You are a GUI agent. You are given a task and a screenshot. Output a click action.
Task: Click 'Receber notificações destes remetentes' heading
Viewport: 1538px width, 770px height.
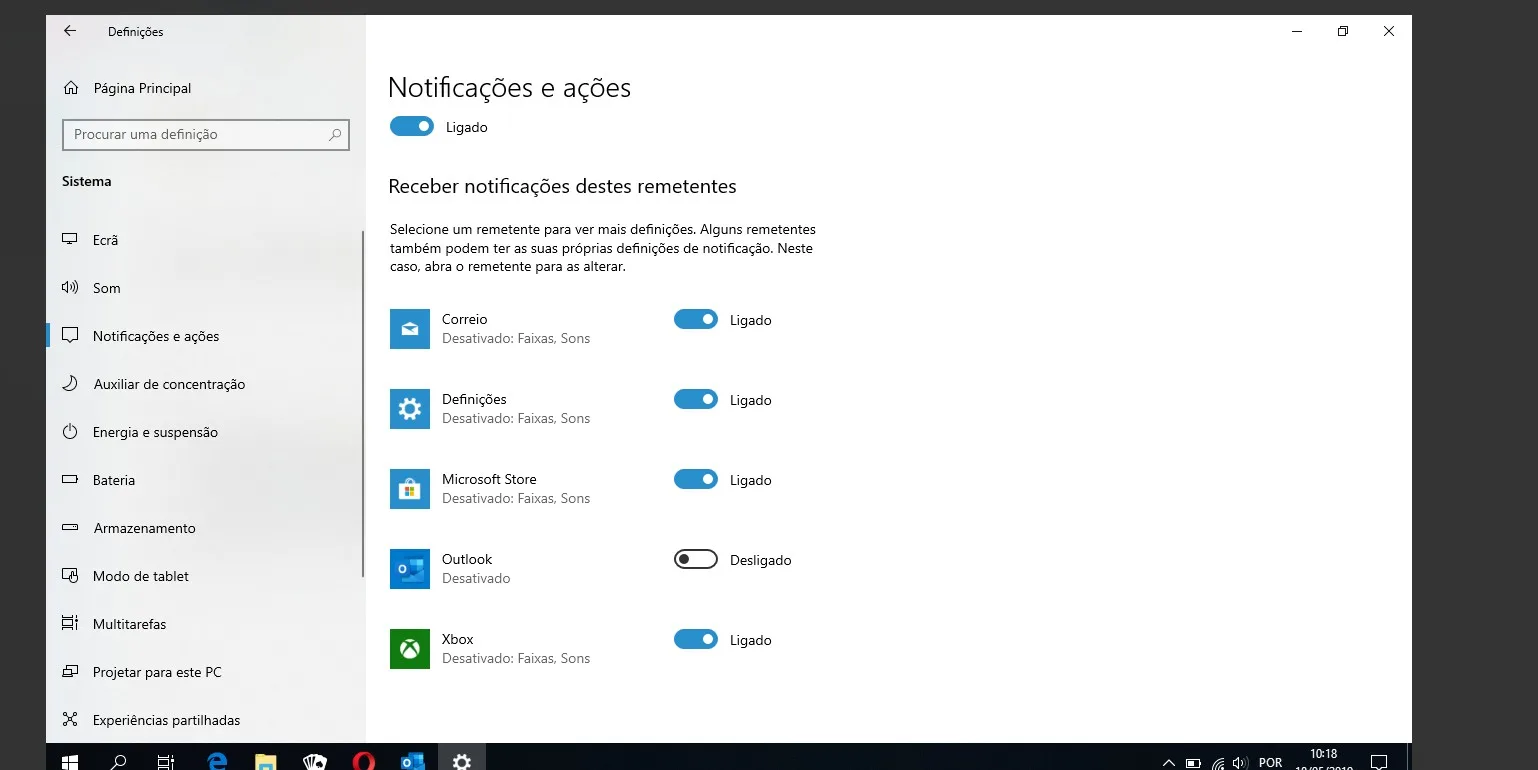coord(562,186)
